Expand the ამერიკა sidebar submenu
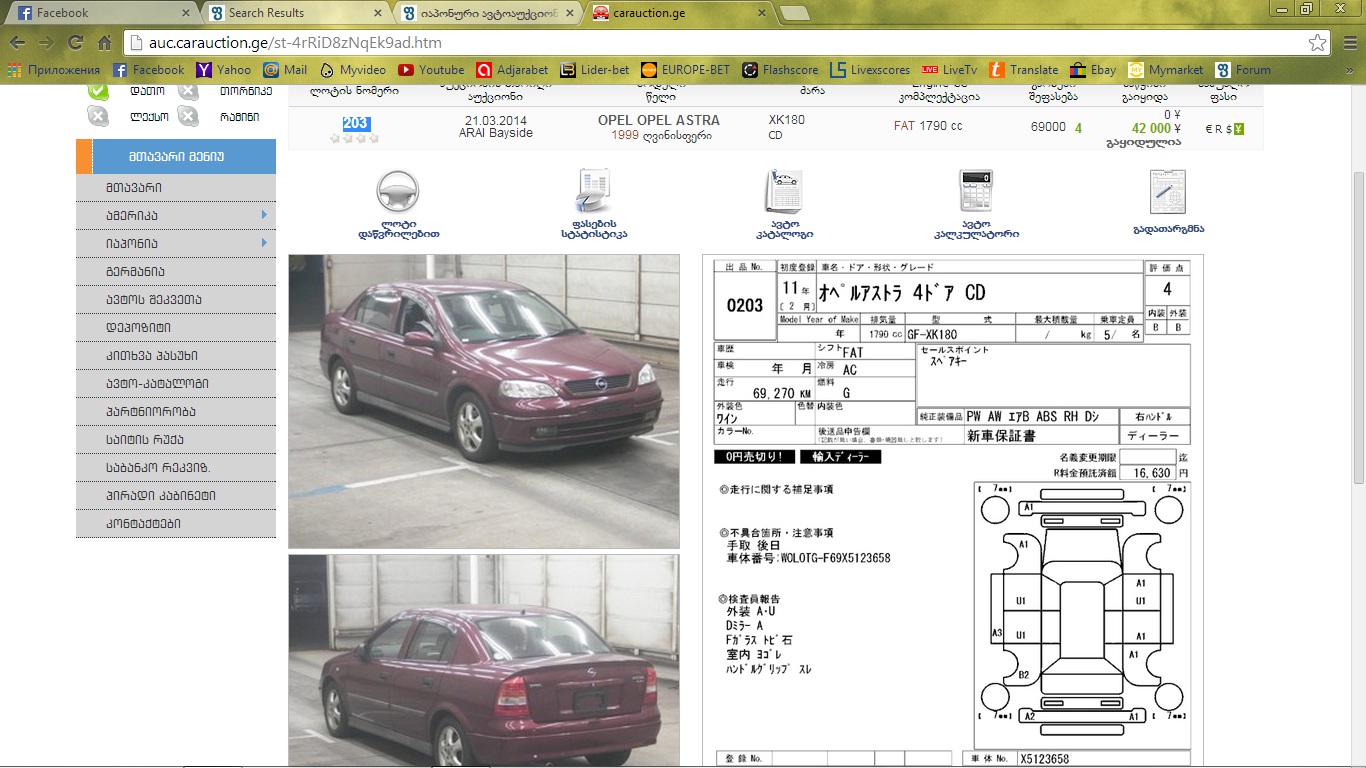The height and width of the screenshot is (768, 1366). (x=264, y=215)
